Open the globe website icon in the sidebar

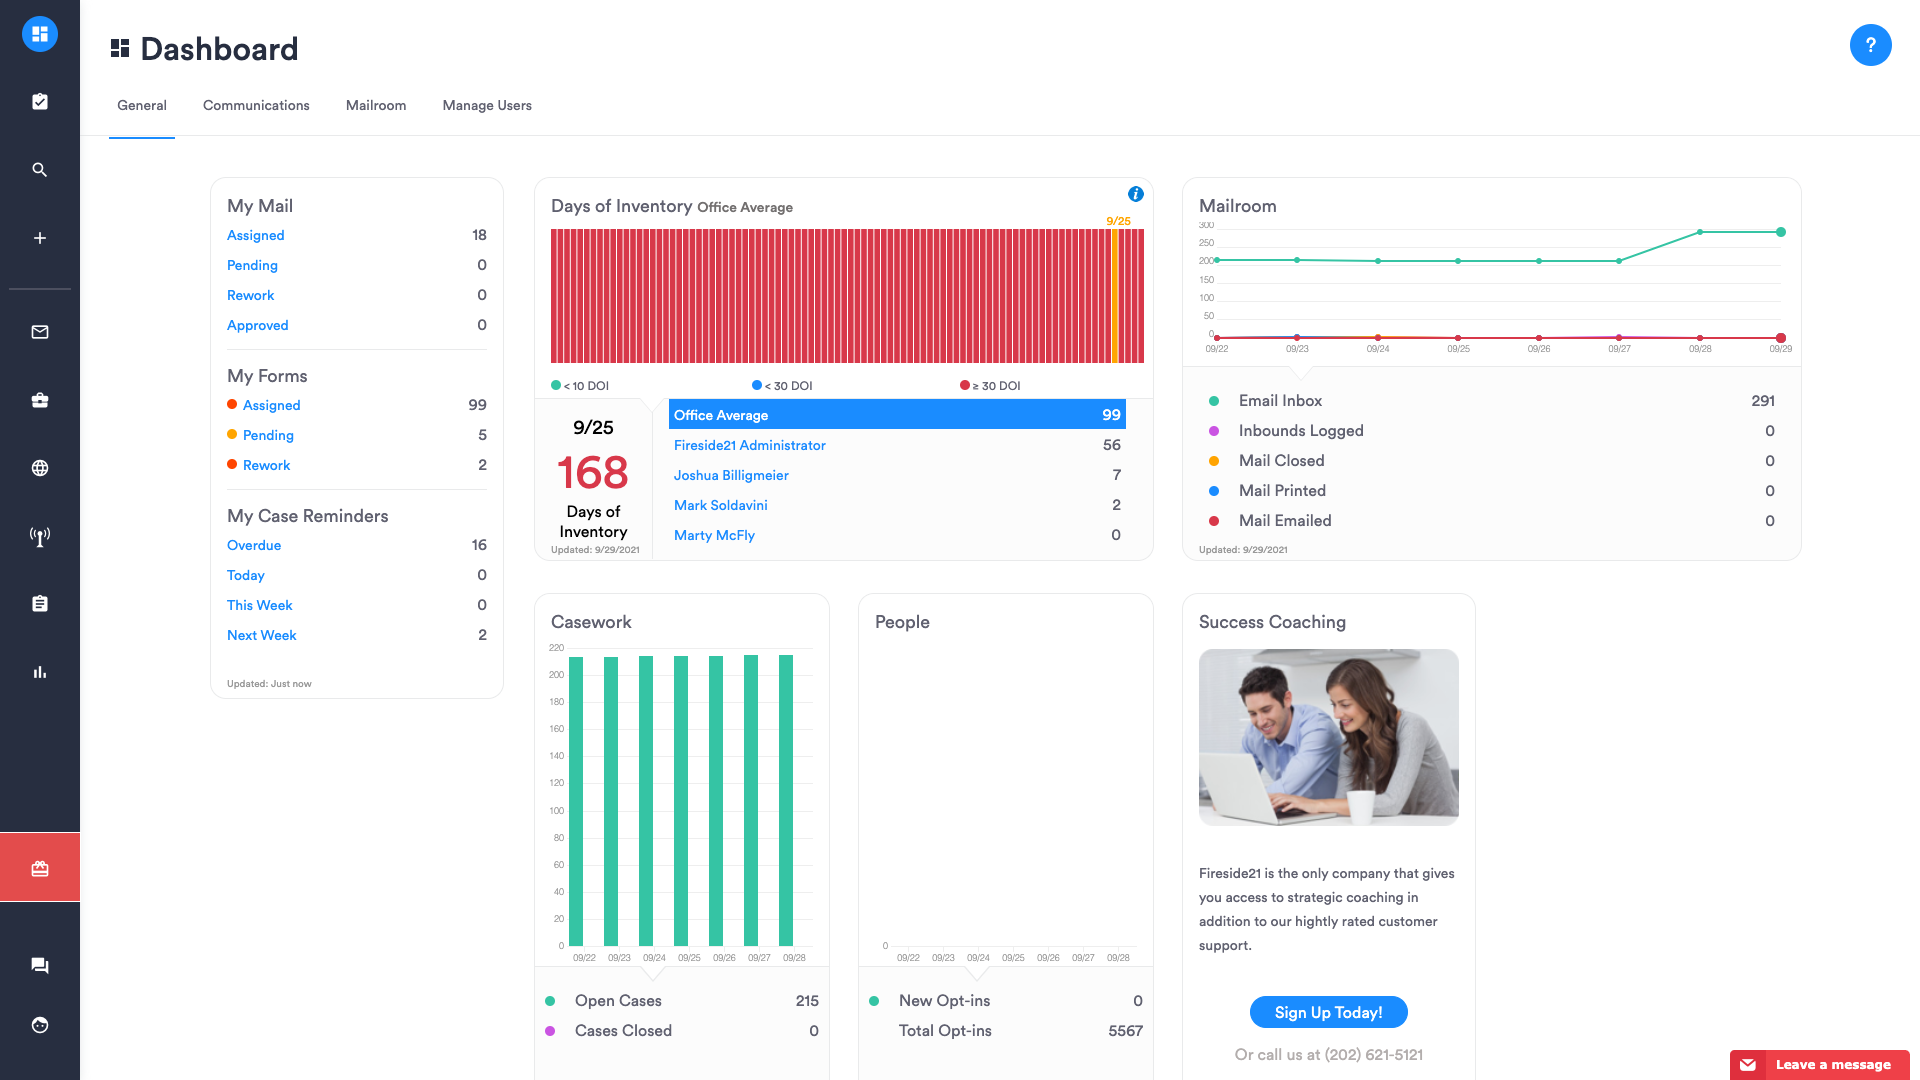[39, 467]
